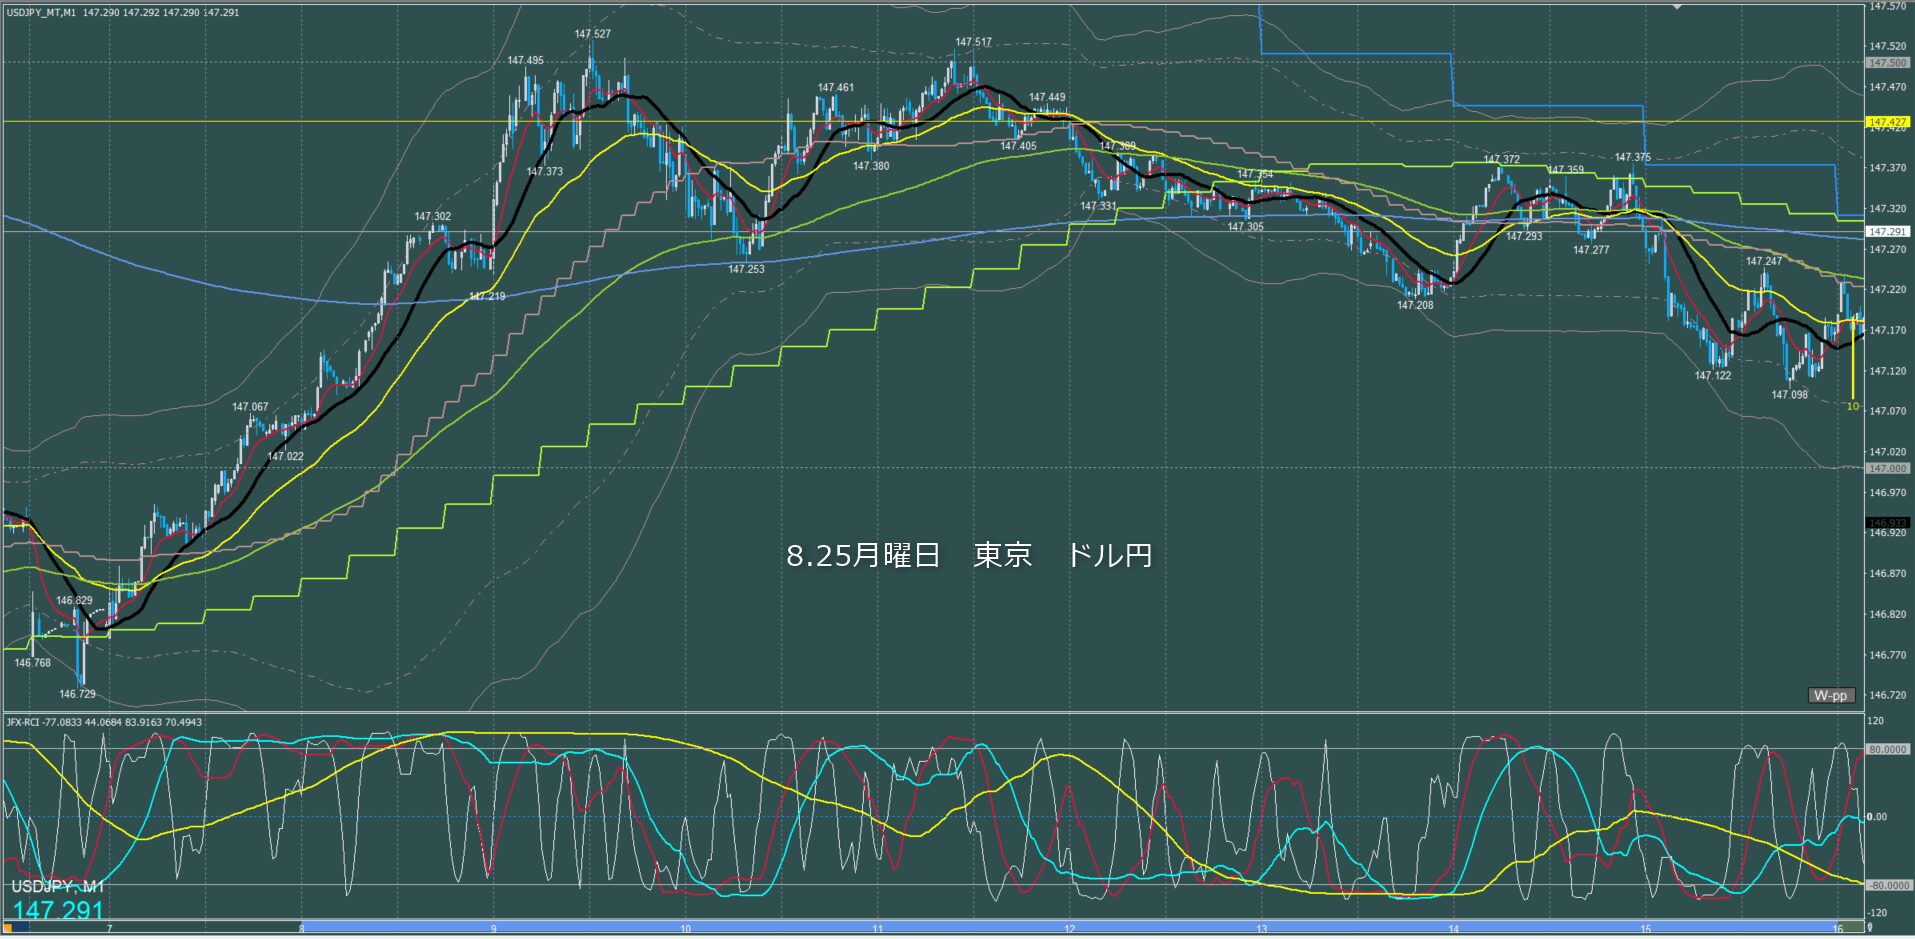Select the gray 147.500 price level tag
Viewport: 1915px width, 939px height.
[x=1887, y=63]
